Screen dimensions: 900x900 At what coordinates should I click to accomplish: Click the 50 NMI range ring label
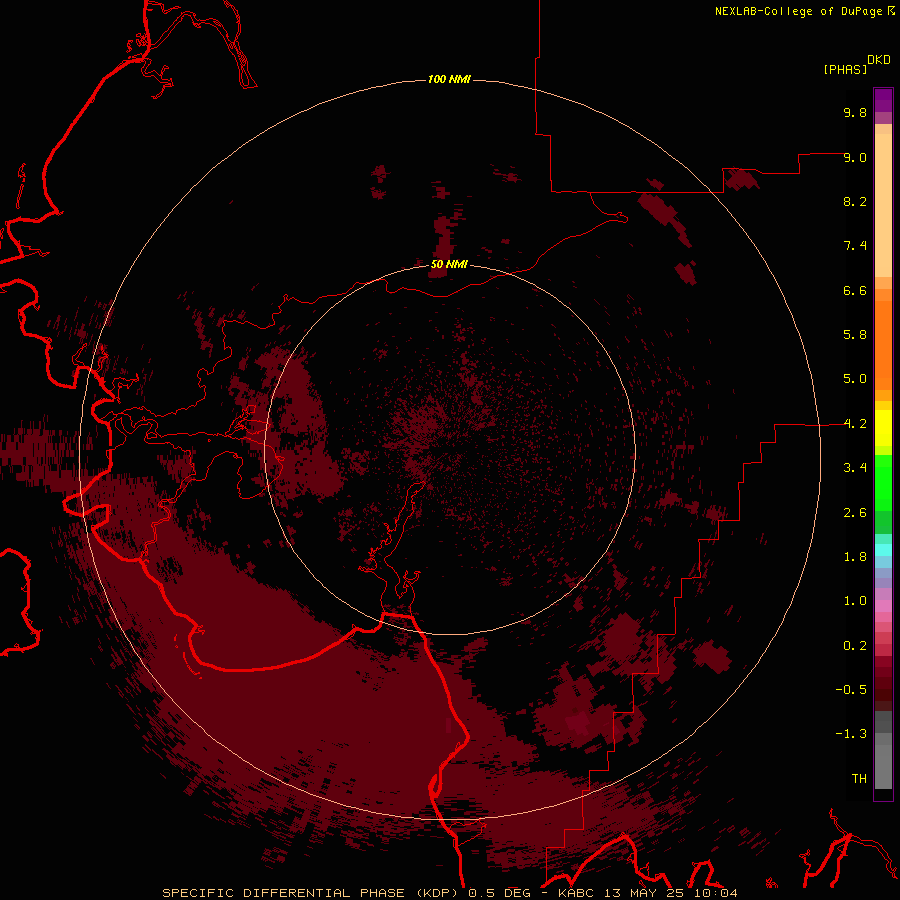[449, 264]
